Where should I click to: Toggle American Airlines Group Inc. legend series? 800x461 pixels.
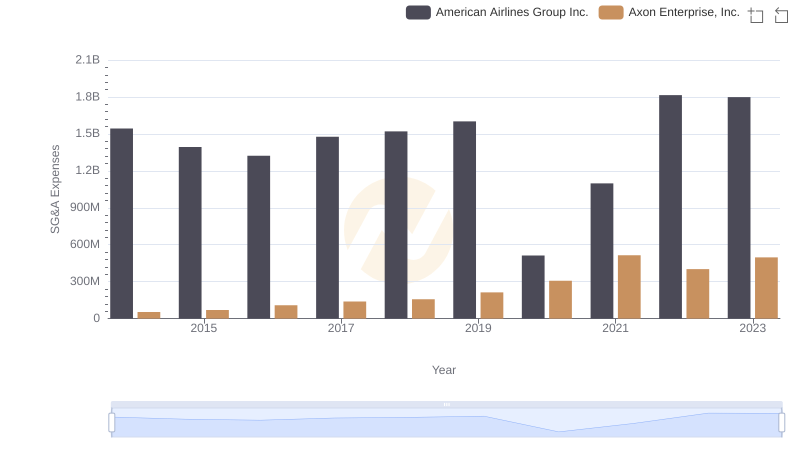(497, 12)
